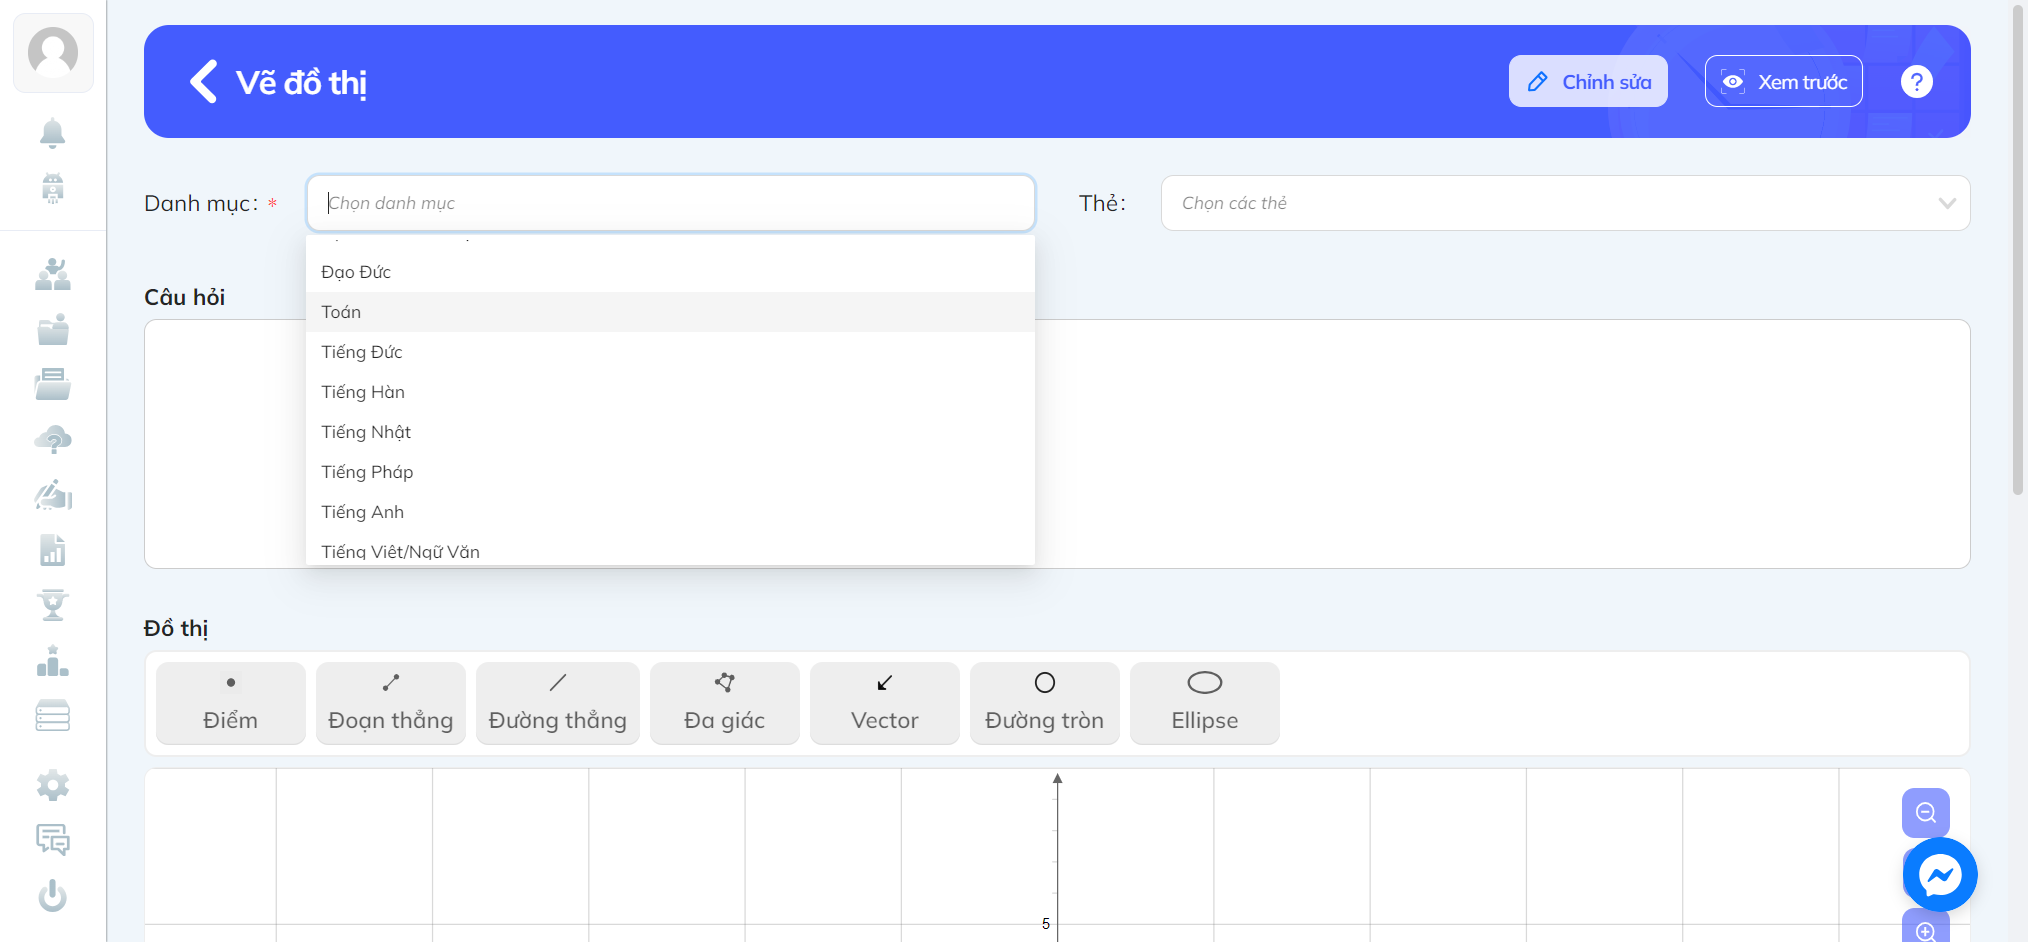This screenshot has height=942, width=2028.
Task: Open the settings gear in sidebar
Action: tap(53, 785)
